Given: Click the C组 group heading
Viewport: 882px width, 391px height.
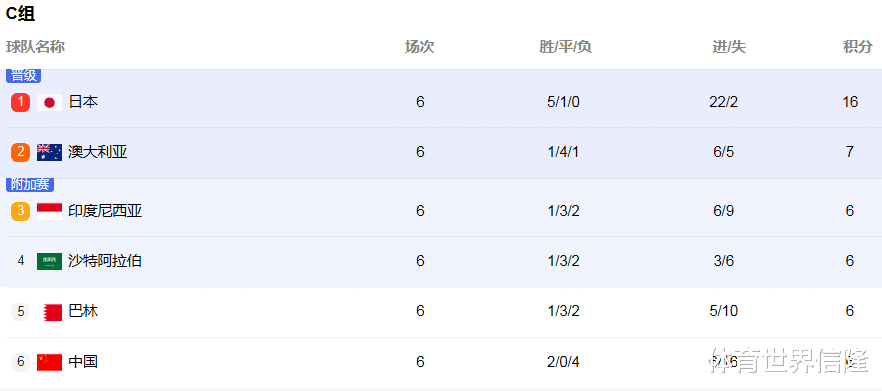Looking at the screenshot, I should coord(20,14).
